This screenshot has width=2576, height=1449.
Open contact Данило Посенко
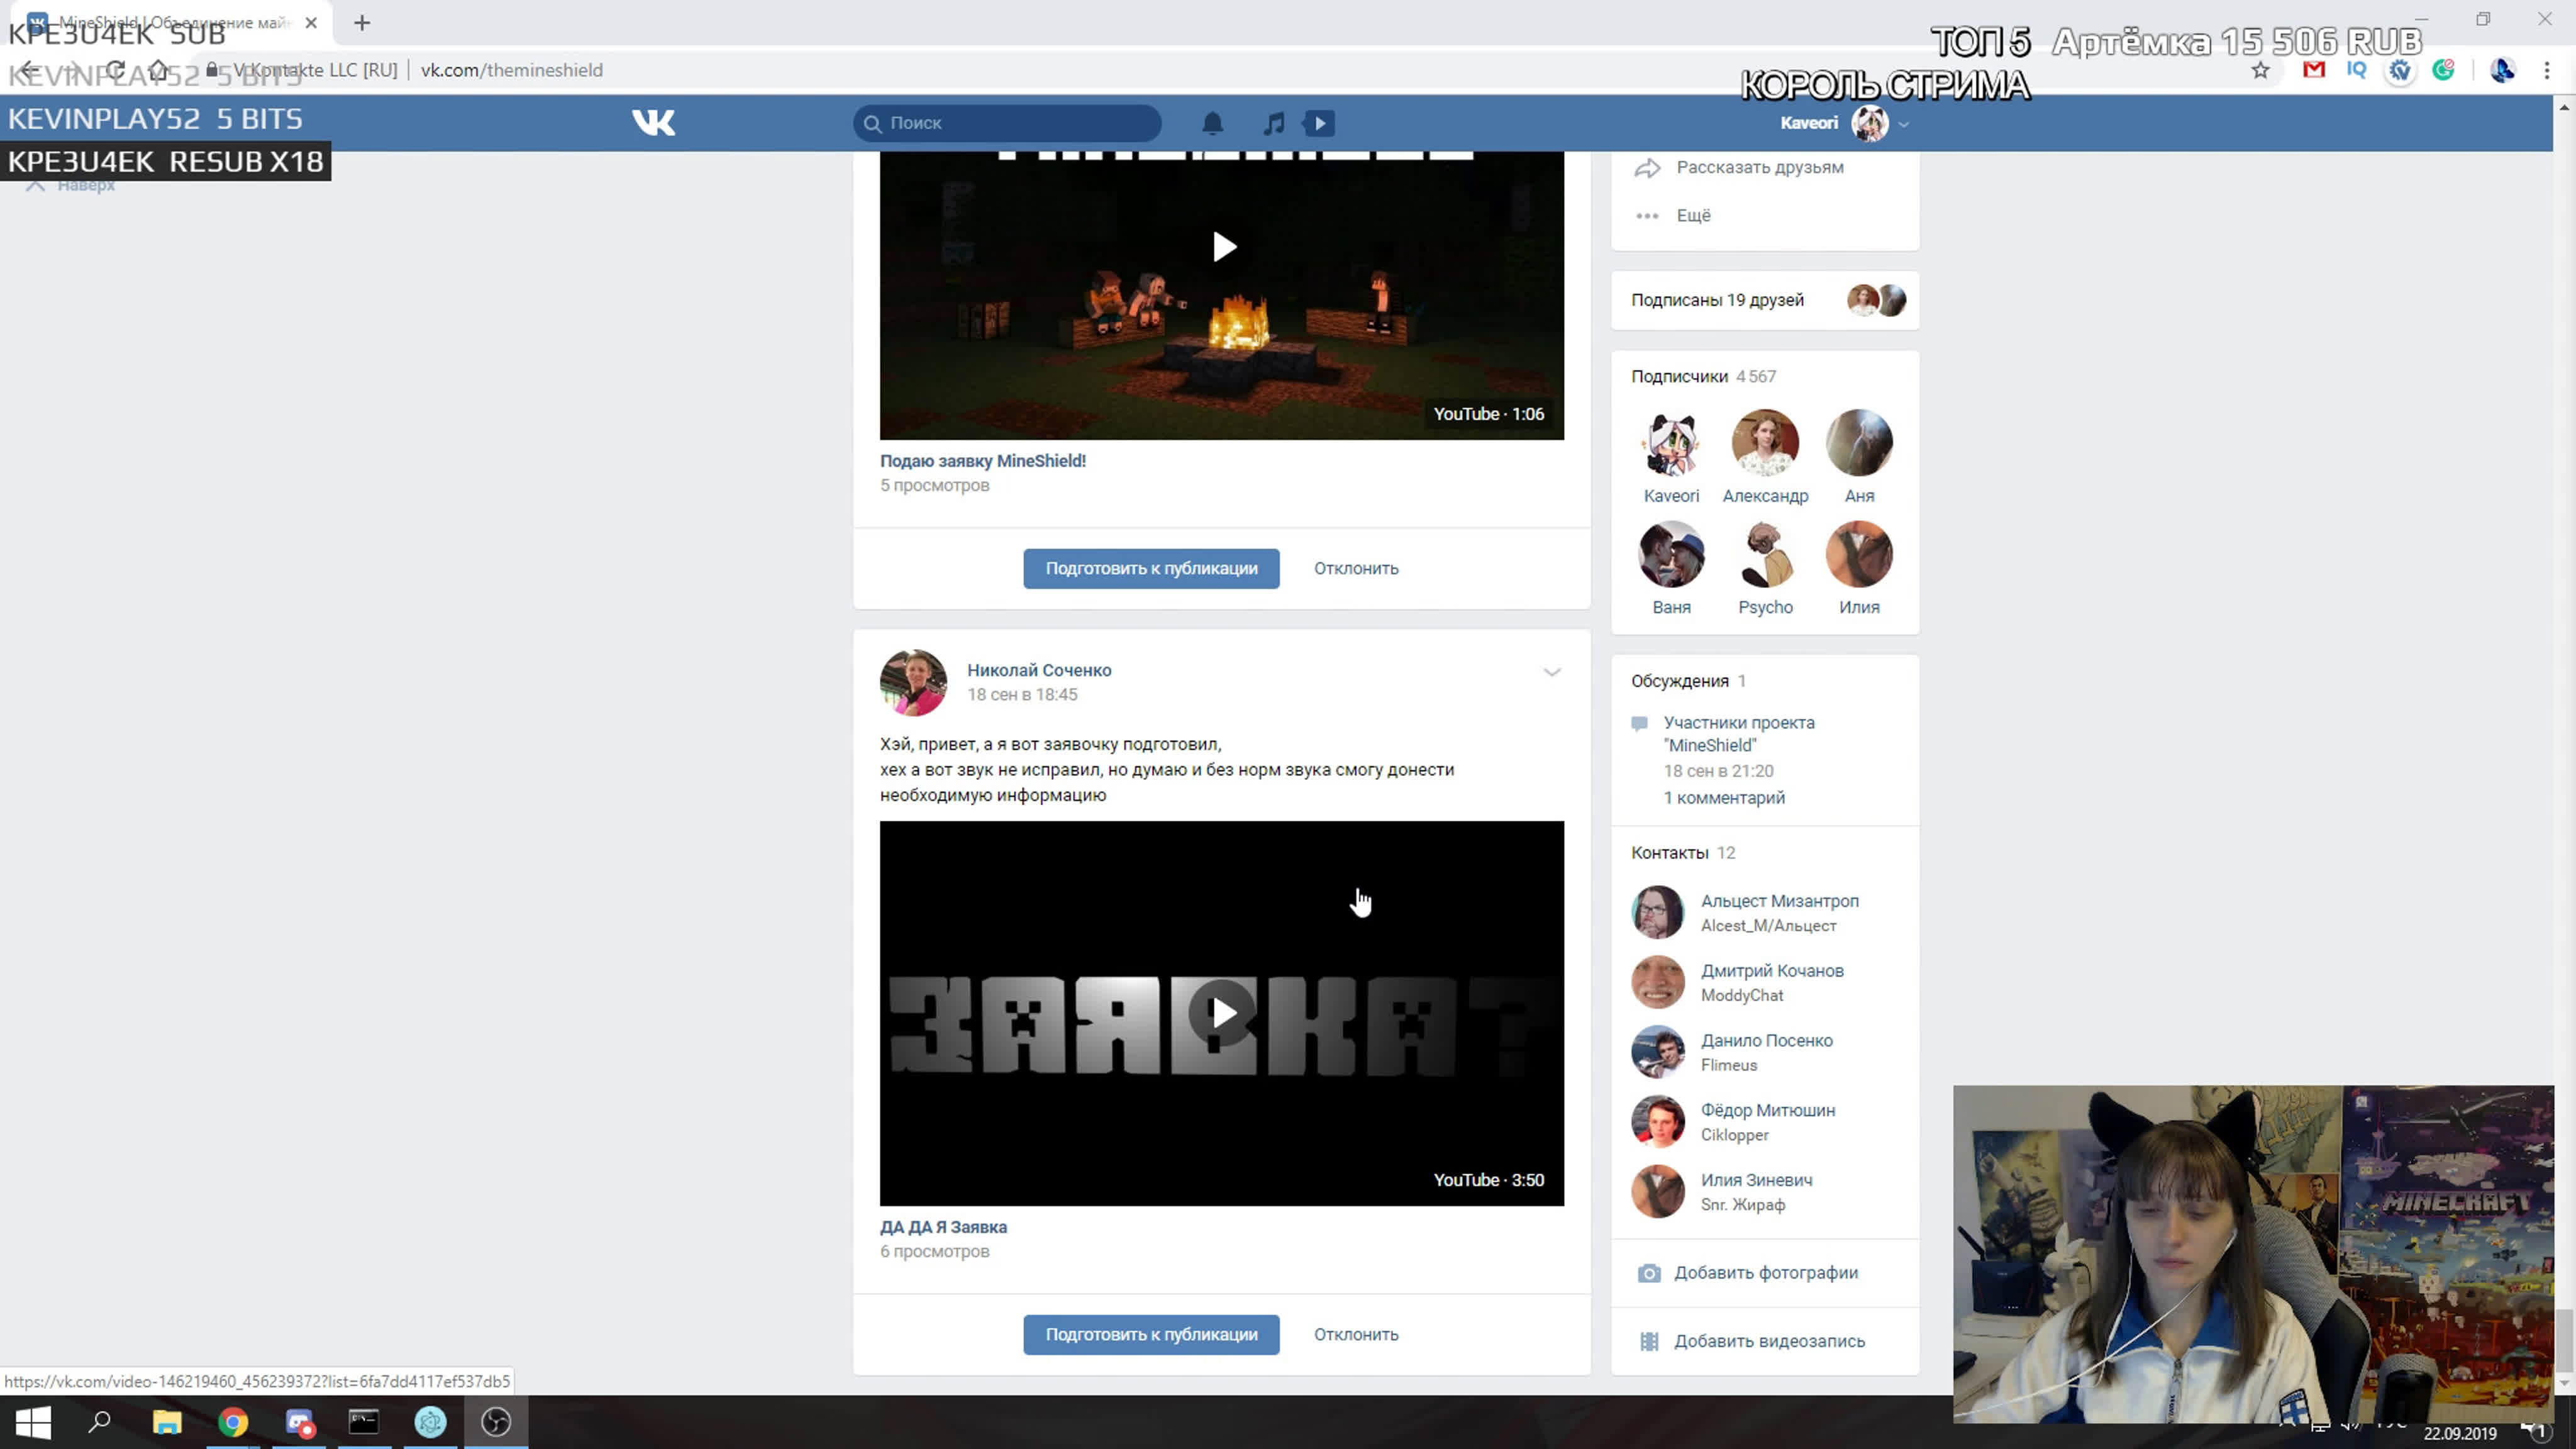[1767, 1041]
